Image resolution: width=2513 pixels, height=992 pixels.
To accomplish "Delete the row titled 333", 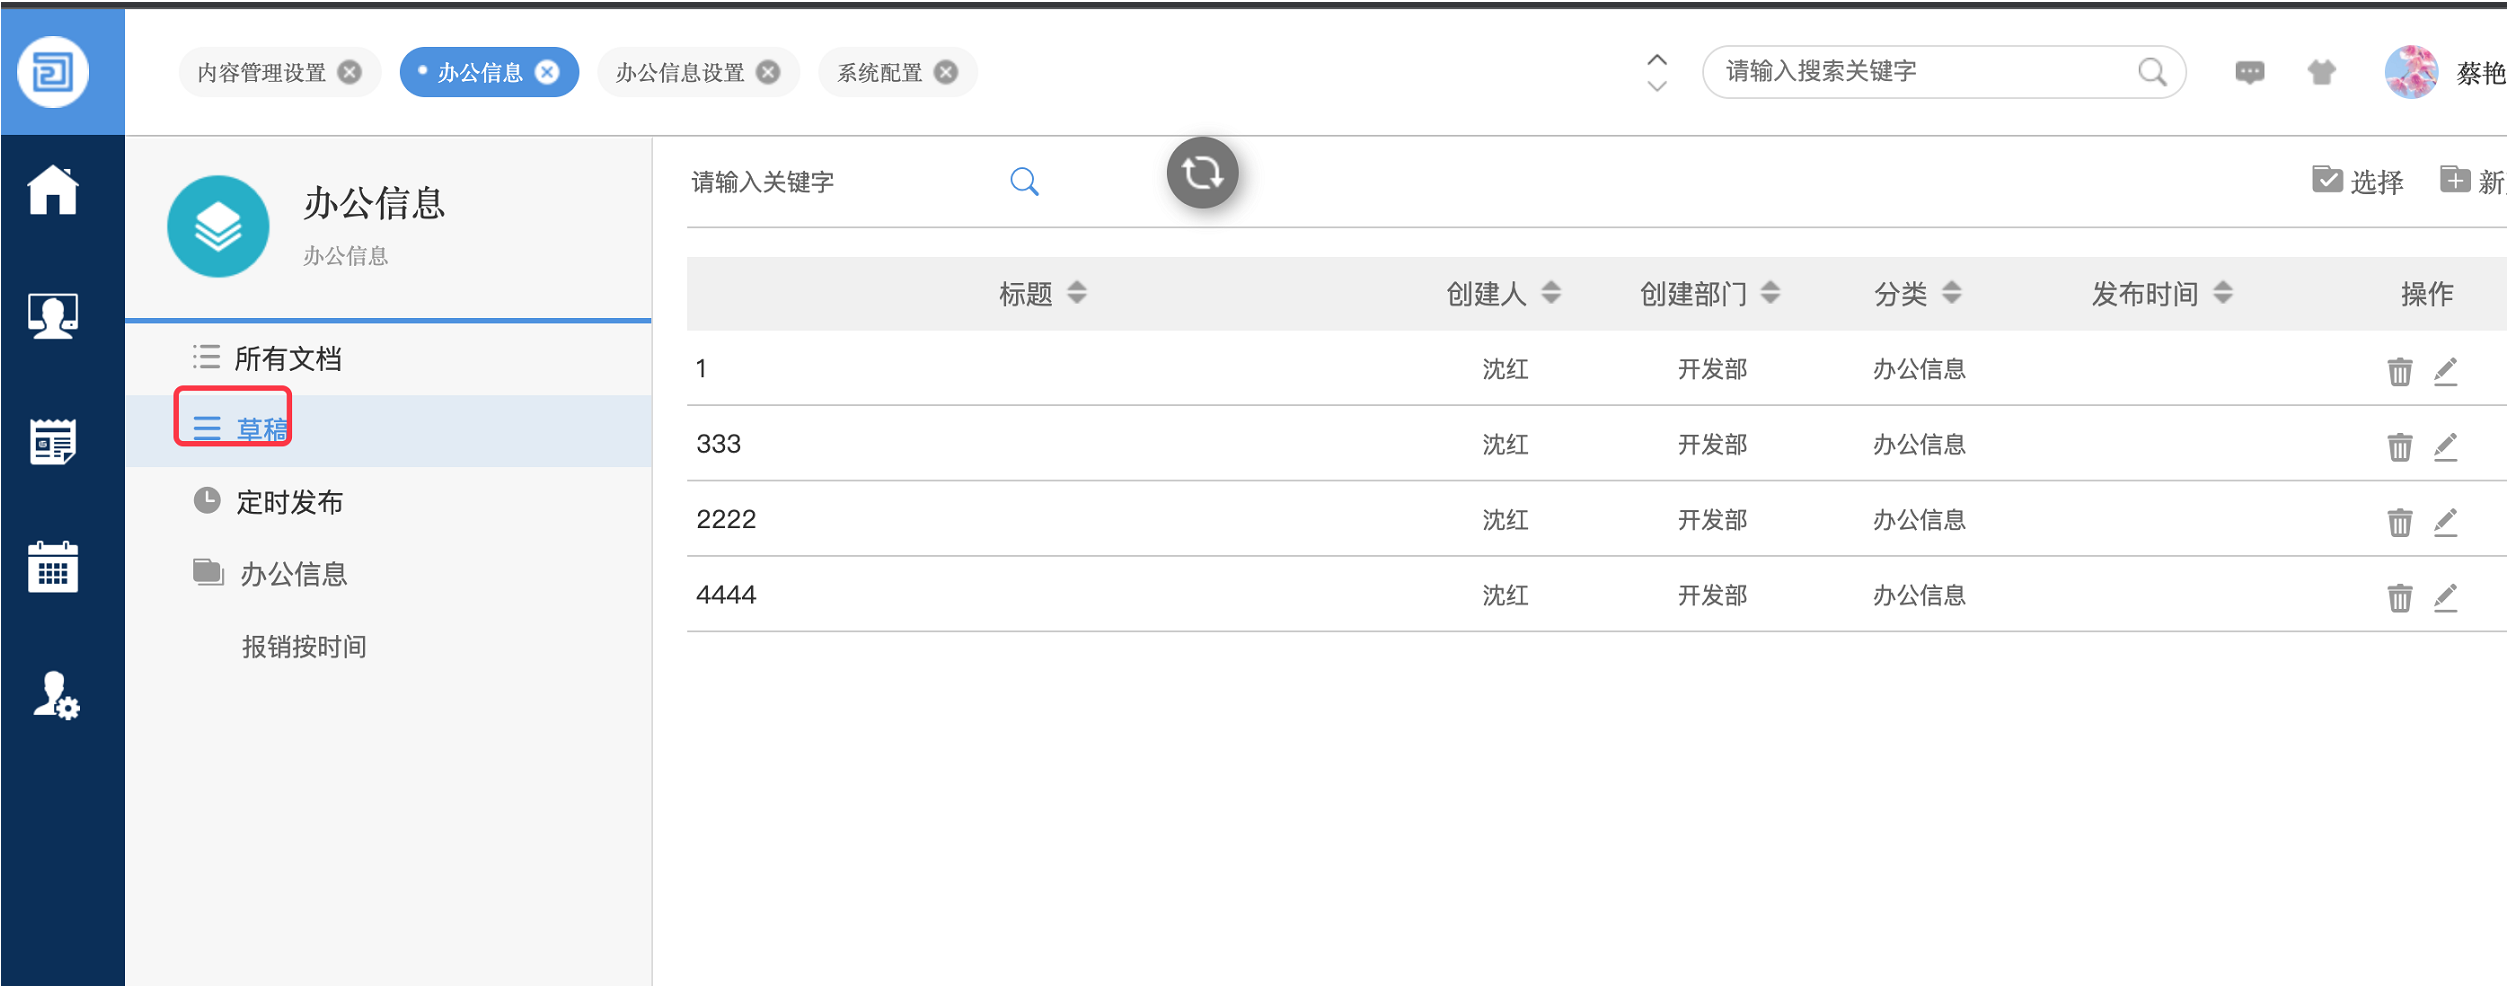I will pyautogui.click(x=2402, y=447).
